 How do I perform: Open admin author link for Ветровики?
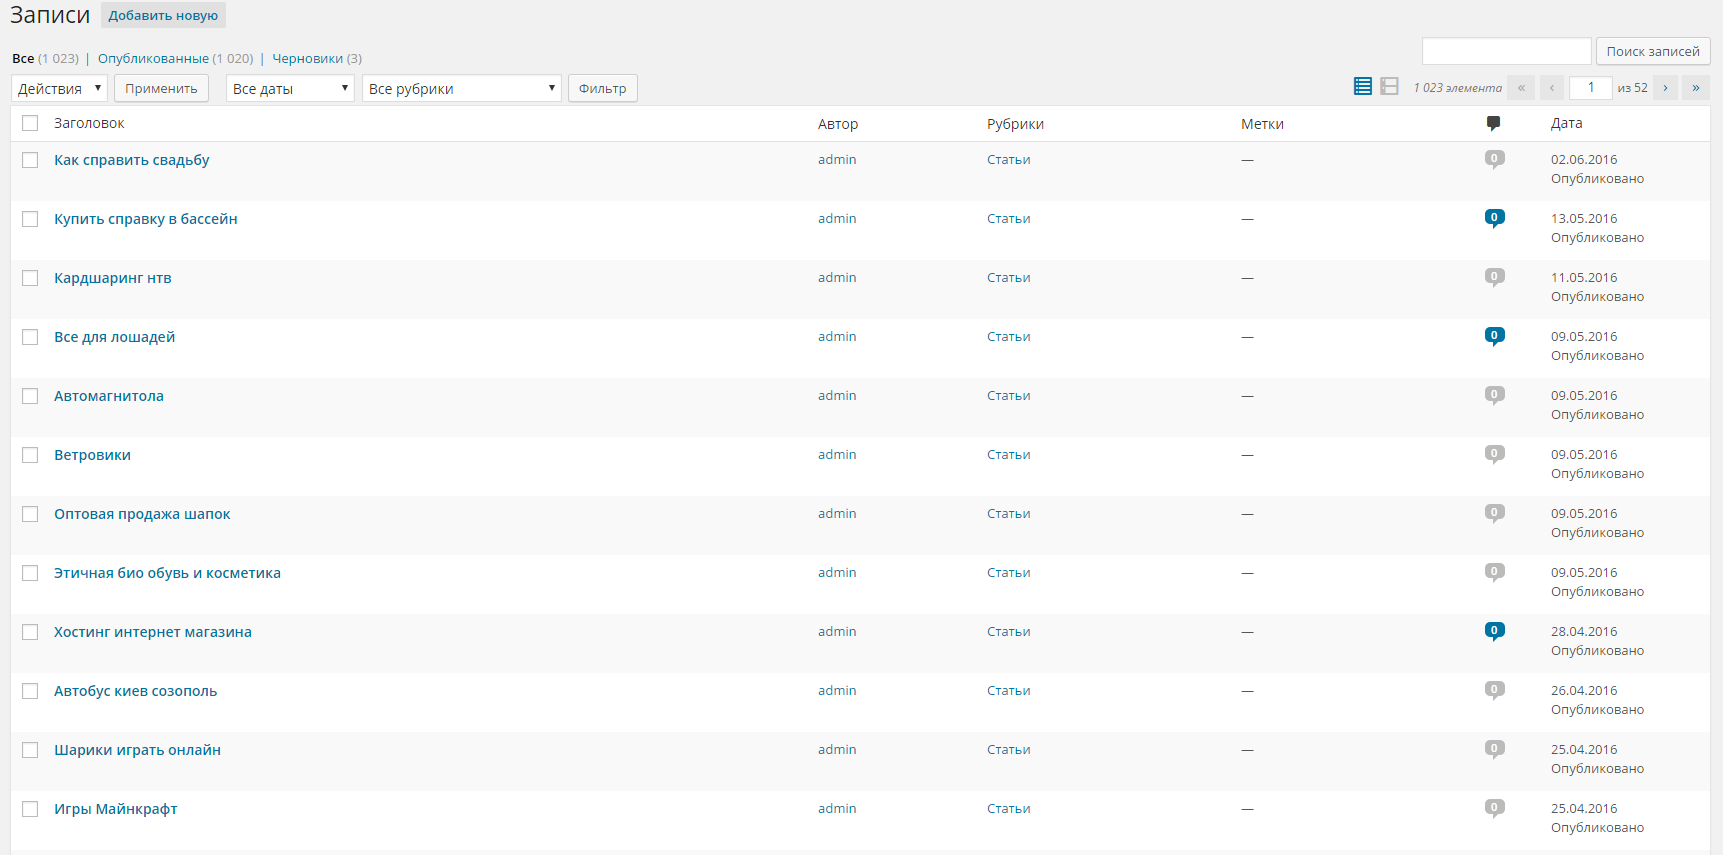click(837, 455)
